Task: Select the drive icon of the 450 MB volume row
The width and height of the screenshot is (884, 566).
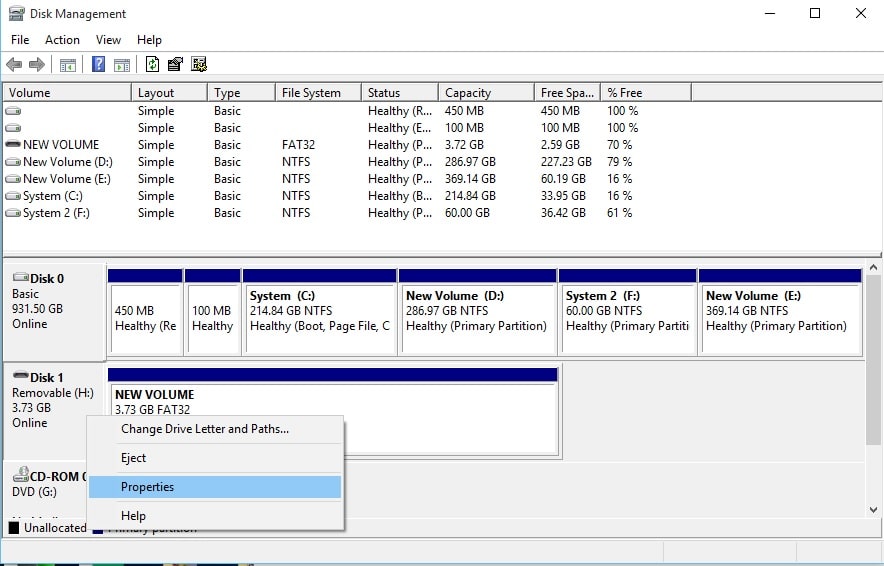Action: pos(13,111)
